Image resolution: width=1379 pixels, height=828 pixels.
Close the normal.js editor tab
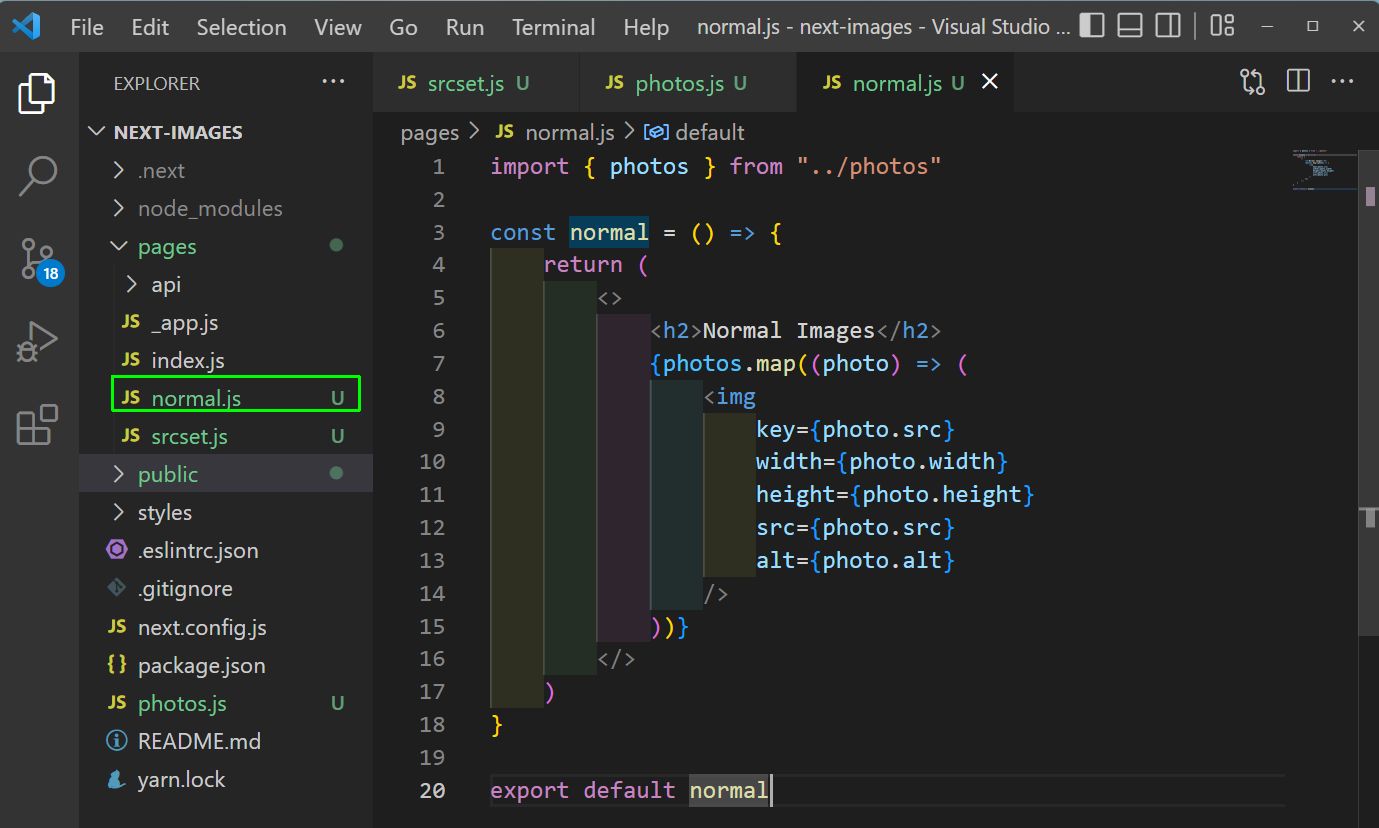click(x=989, y=82)
